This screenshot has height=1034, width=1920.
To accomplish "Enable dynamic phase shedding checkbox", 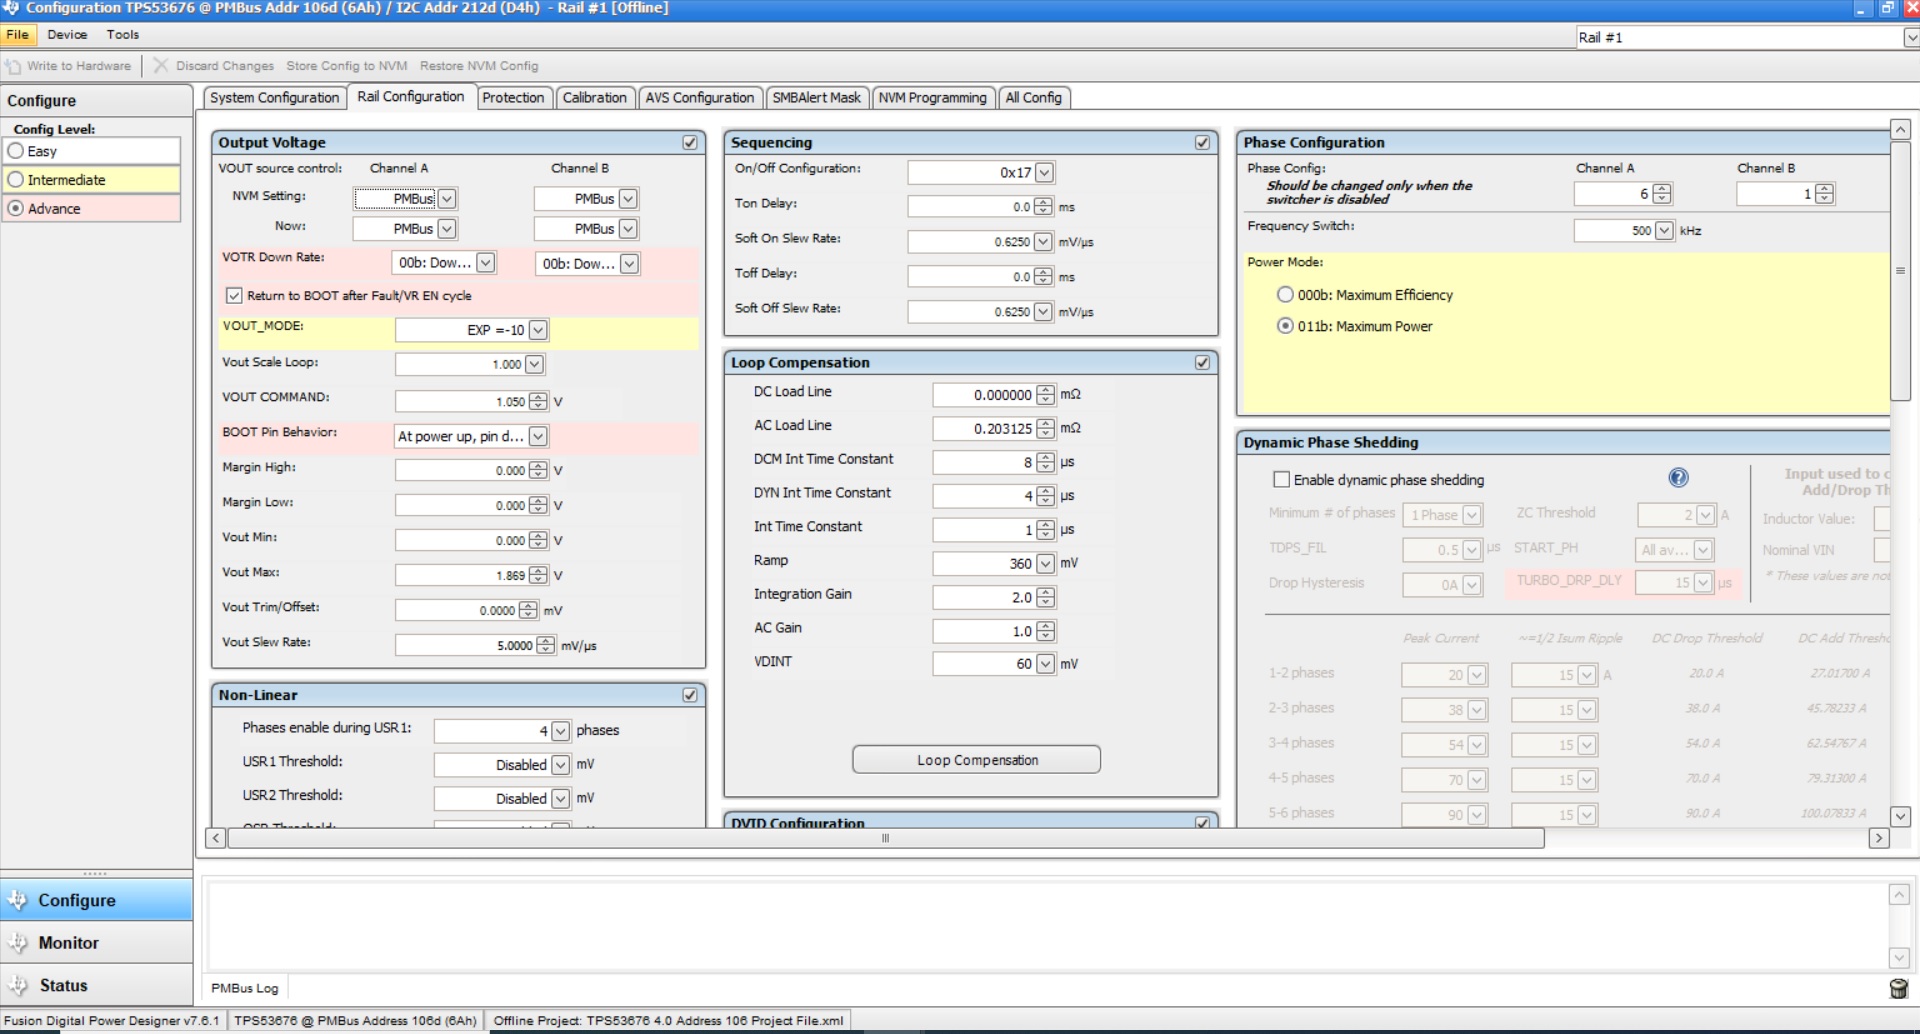I will (1281, 480).
